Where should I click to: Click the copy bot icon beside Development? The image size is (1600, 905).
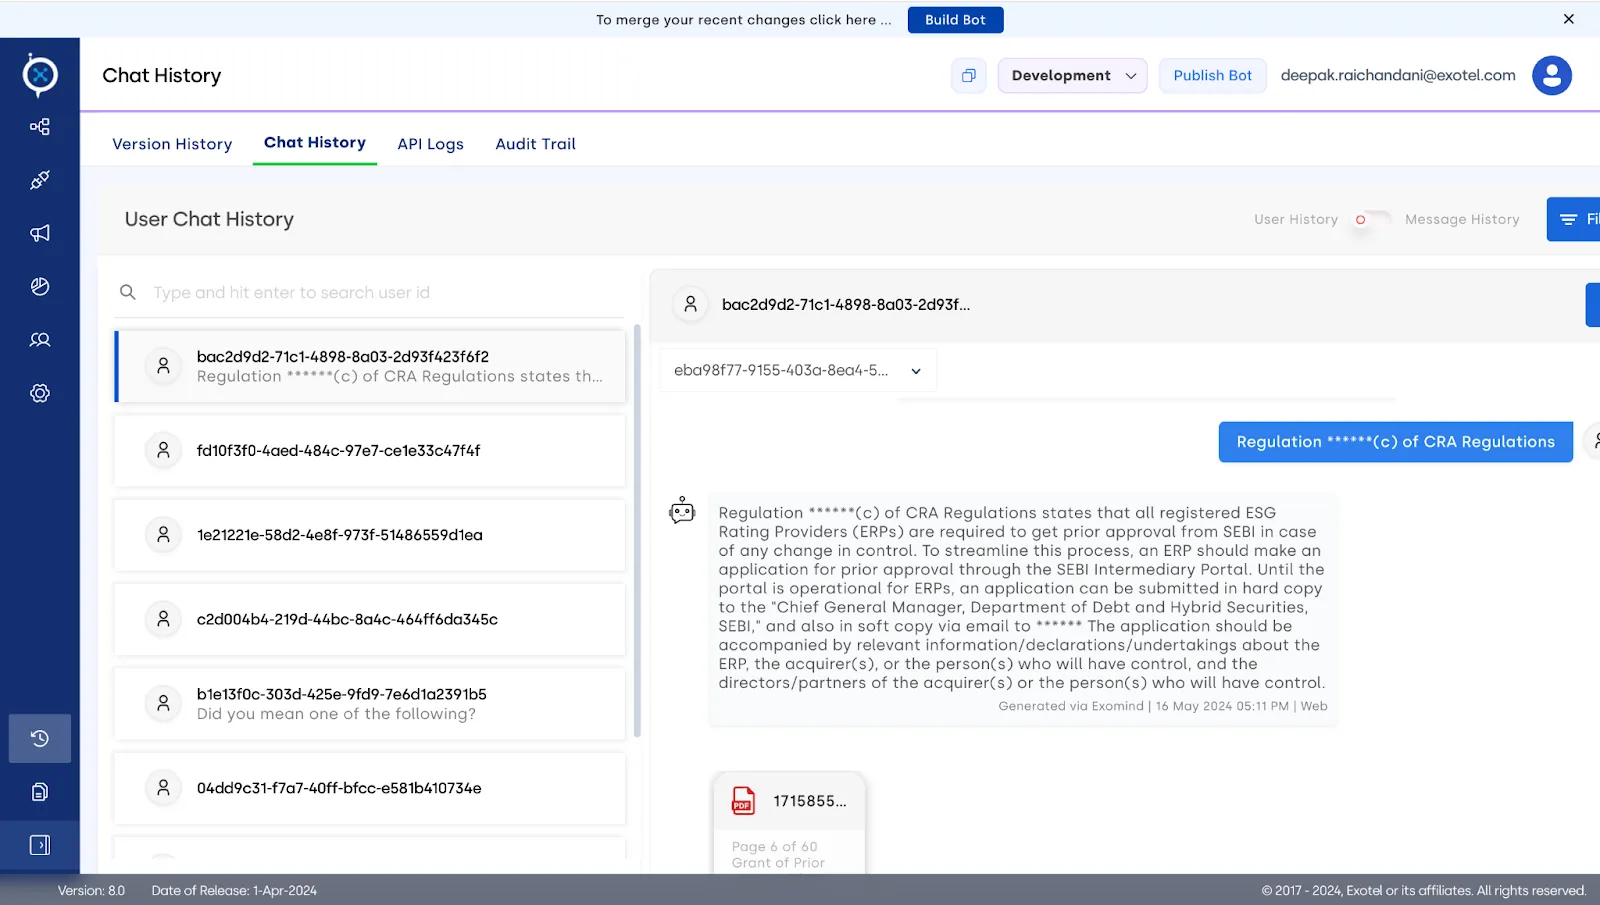tap(969, 75)
